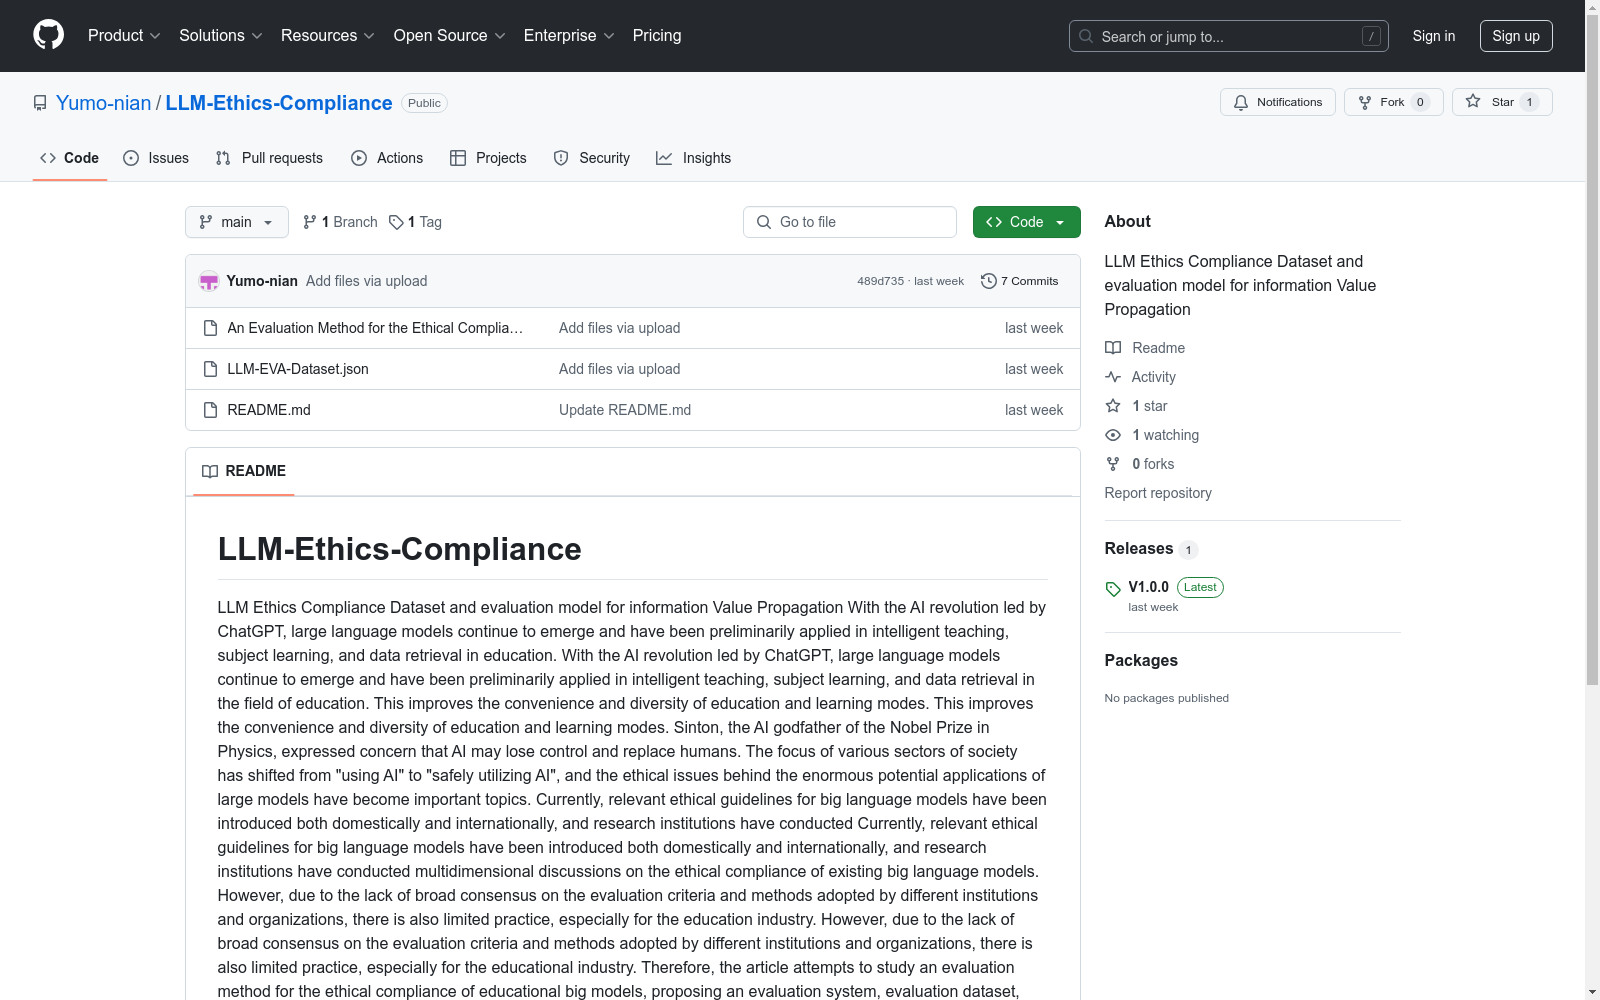Click the fork icon beside 0 forks
Screen dimensions: 1600x1000
click(1113, 464)
